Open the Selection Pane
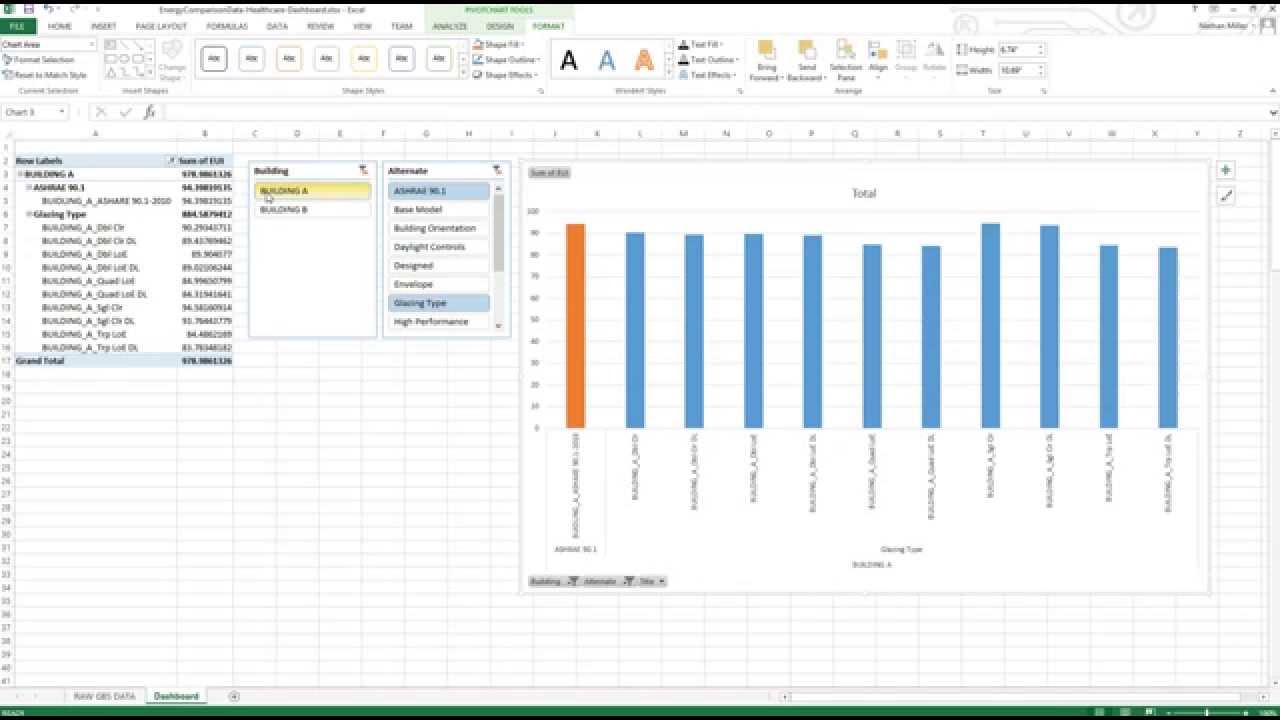The image size is (1280, 720). pos(845,58)
